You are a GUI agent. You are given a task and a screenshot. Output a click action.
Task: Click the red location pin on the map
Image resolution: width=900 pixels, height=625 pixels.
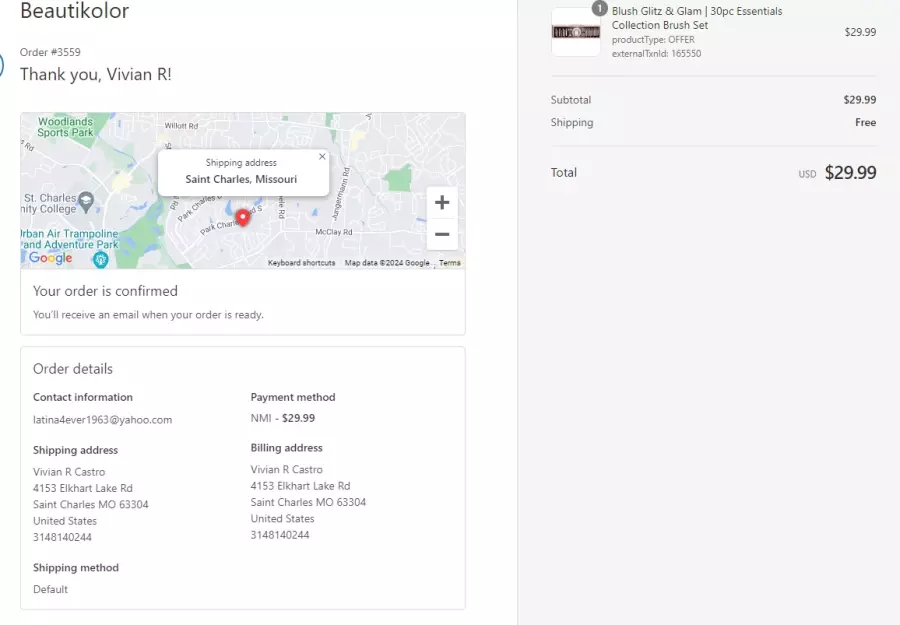[243, 218]
